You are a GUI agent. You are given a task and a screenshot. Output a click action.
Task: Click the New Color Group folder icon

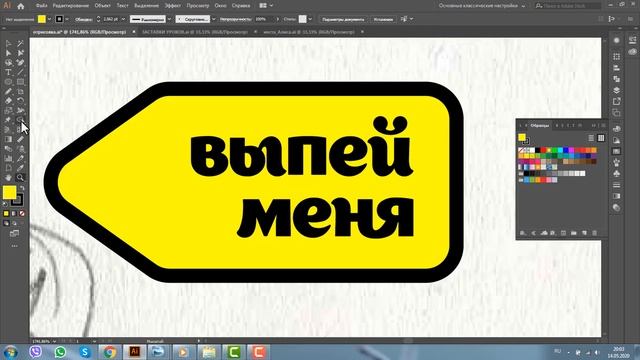(x=574, y=233)
